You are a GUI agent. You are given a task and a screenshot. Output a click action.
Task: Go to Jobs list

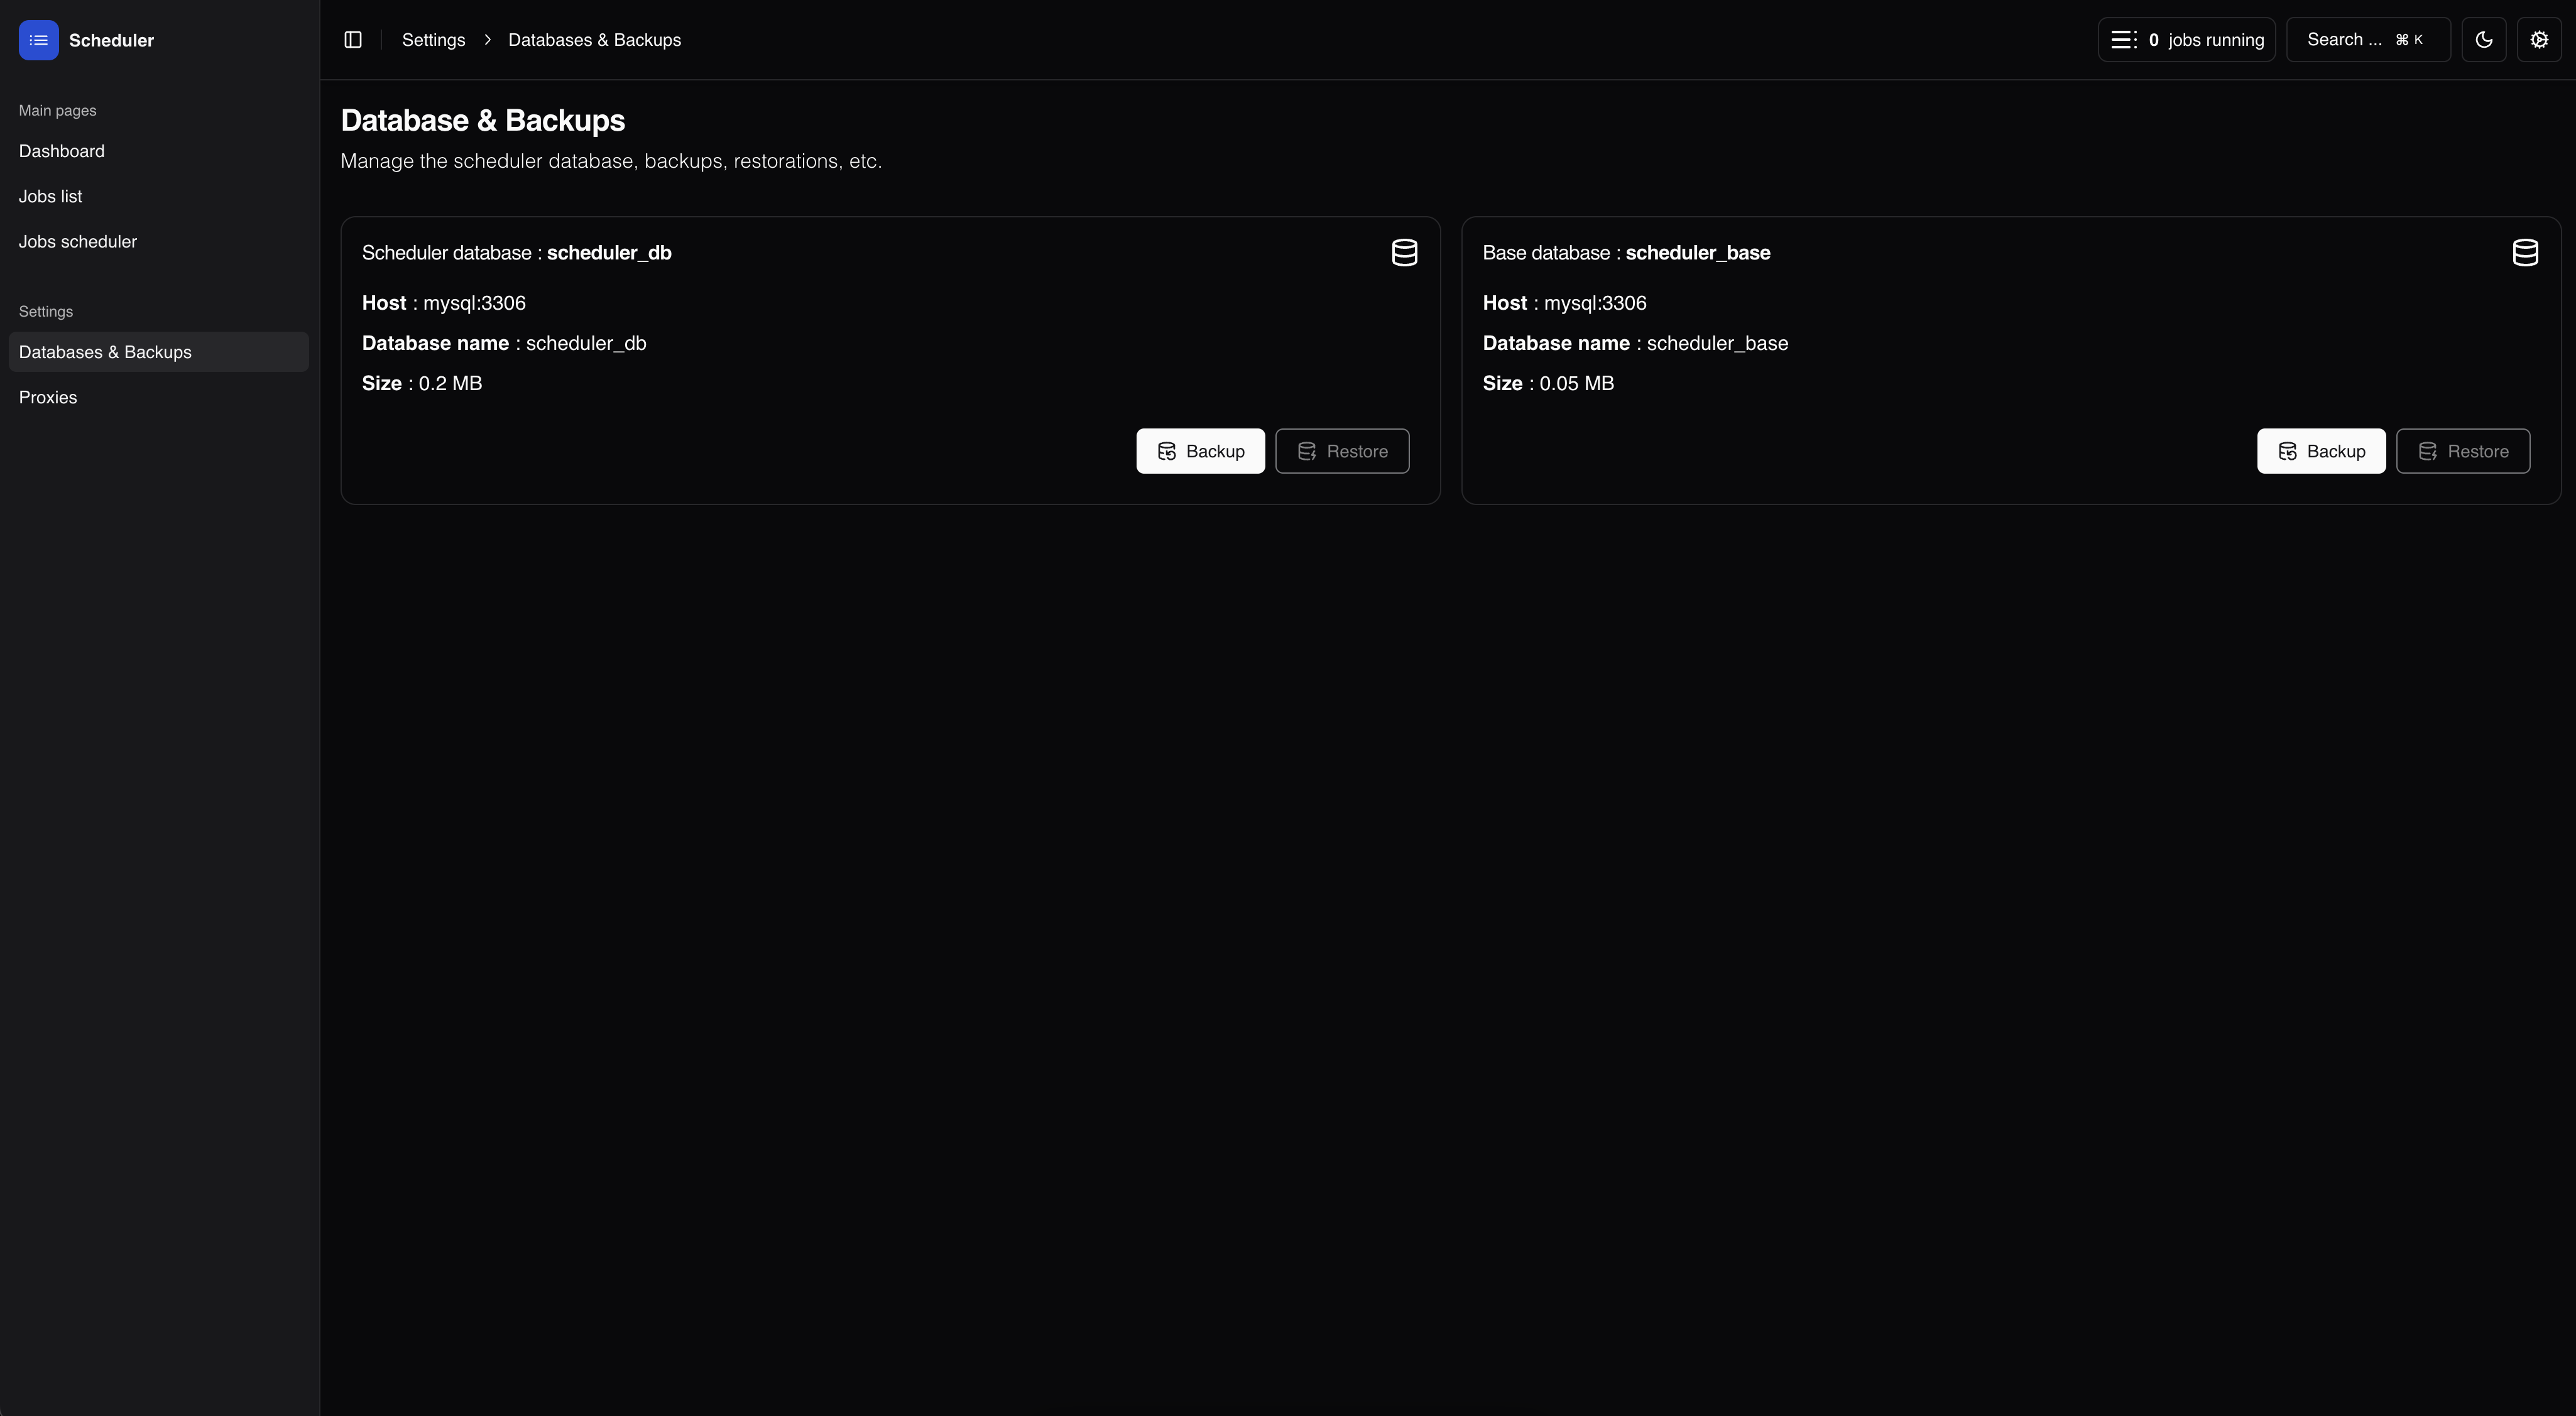(x=50, y=196)
